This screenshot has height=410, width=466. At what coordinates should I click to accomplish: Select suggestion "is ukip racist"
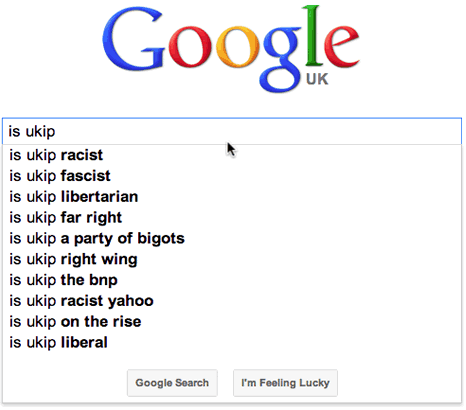232,155
